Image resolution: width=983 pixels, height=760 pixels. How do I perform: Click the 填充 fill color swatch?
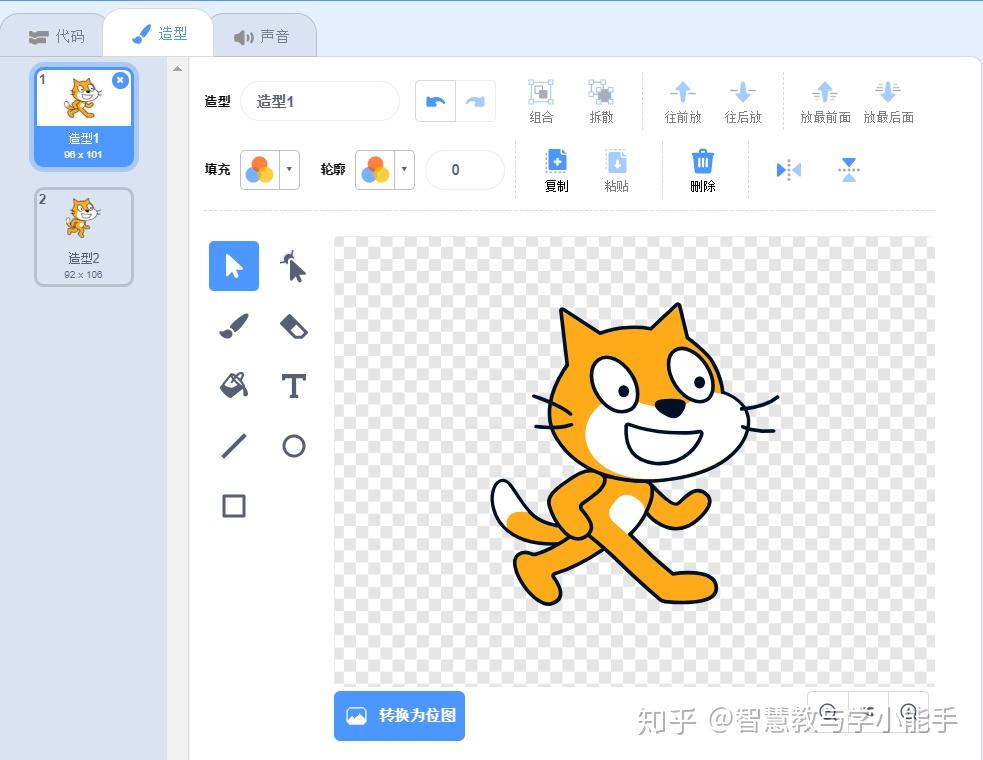click(x=260, y=169)
